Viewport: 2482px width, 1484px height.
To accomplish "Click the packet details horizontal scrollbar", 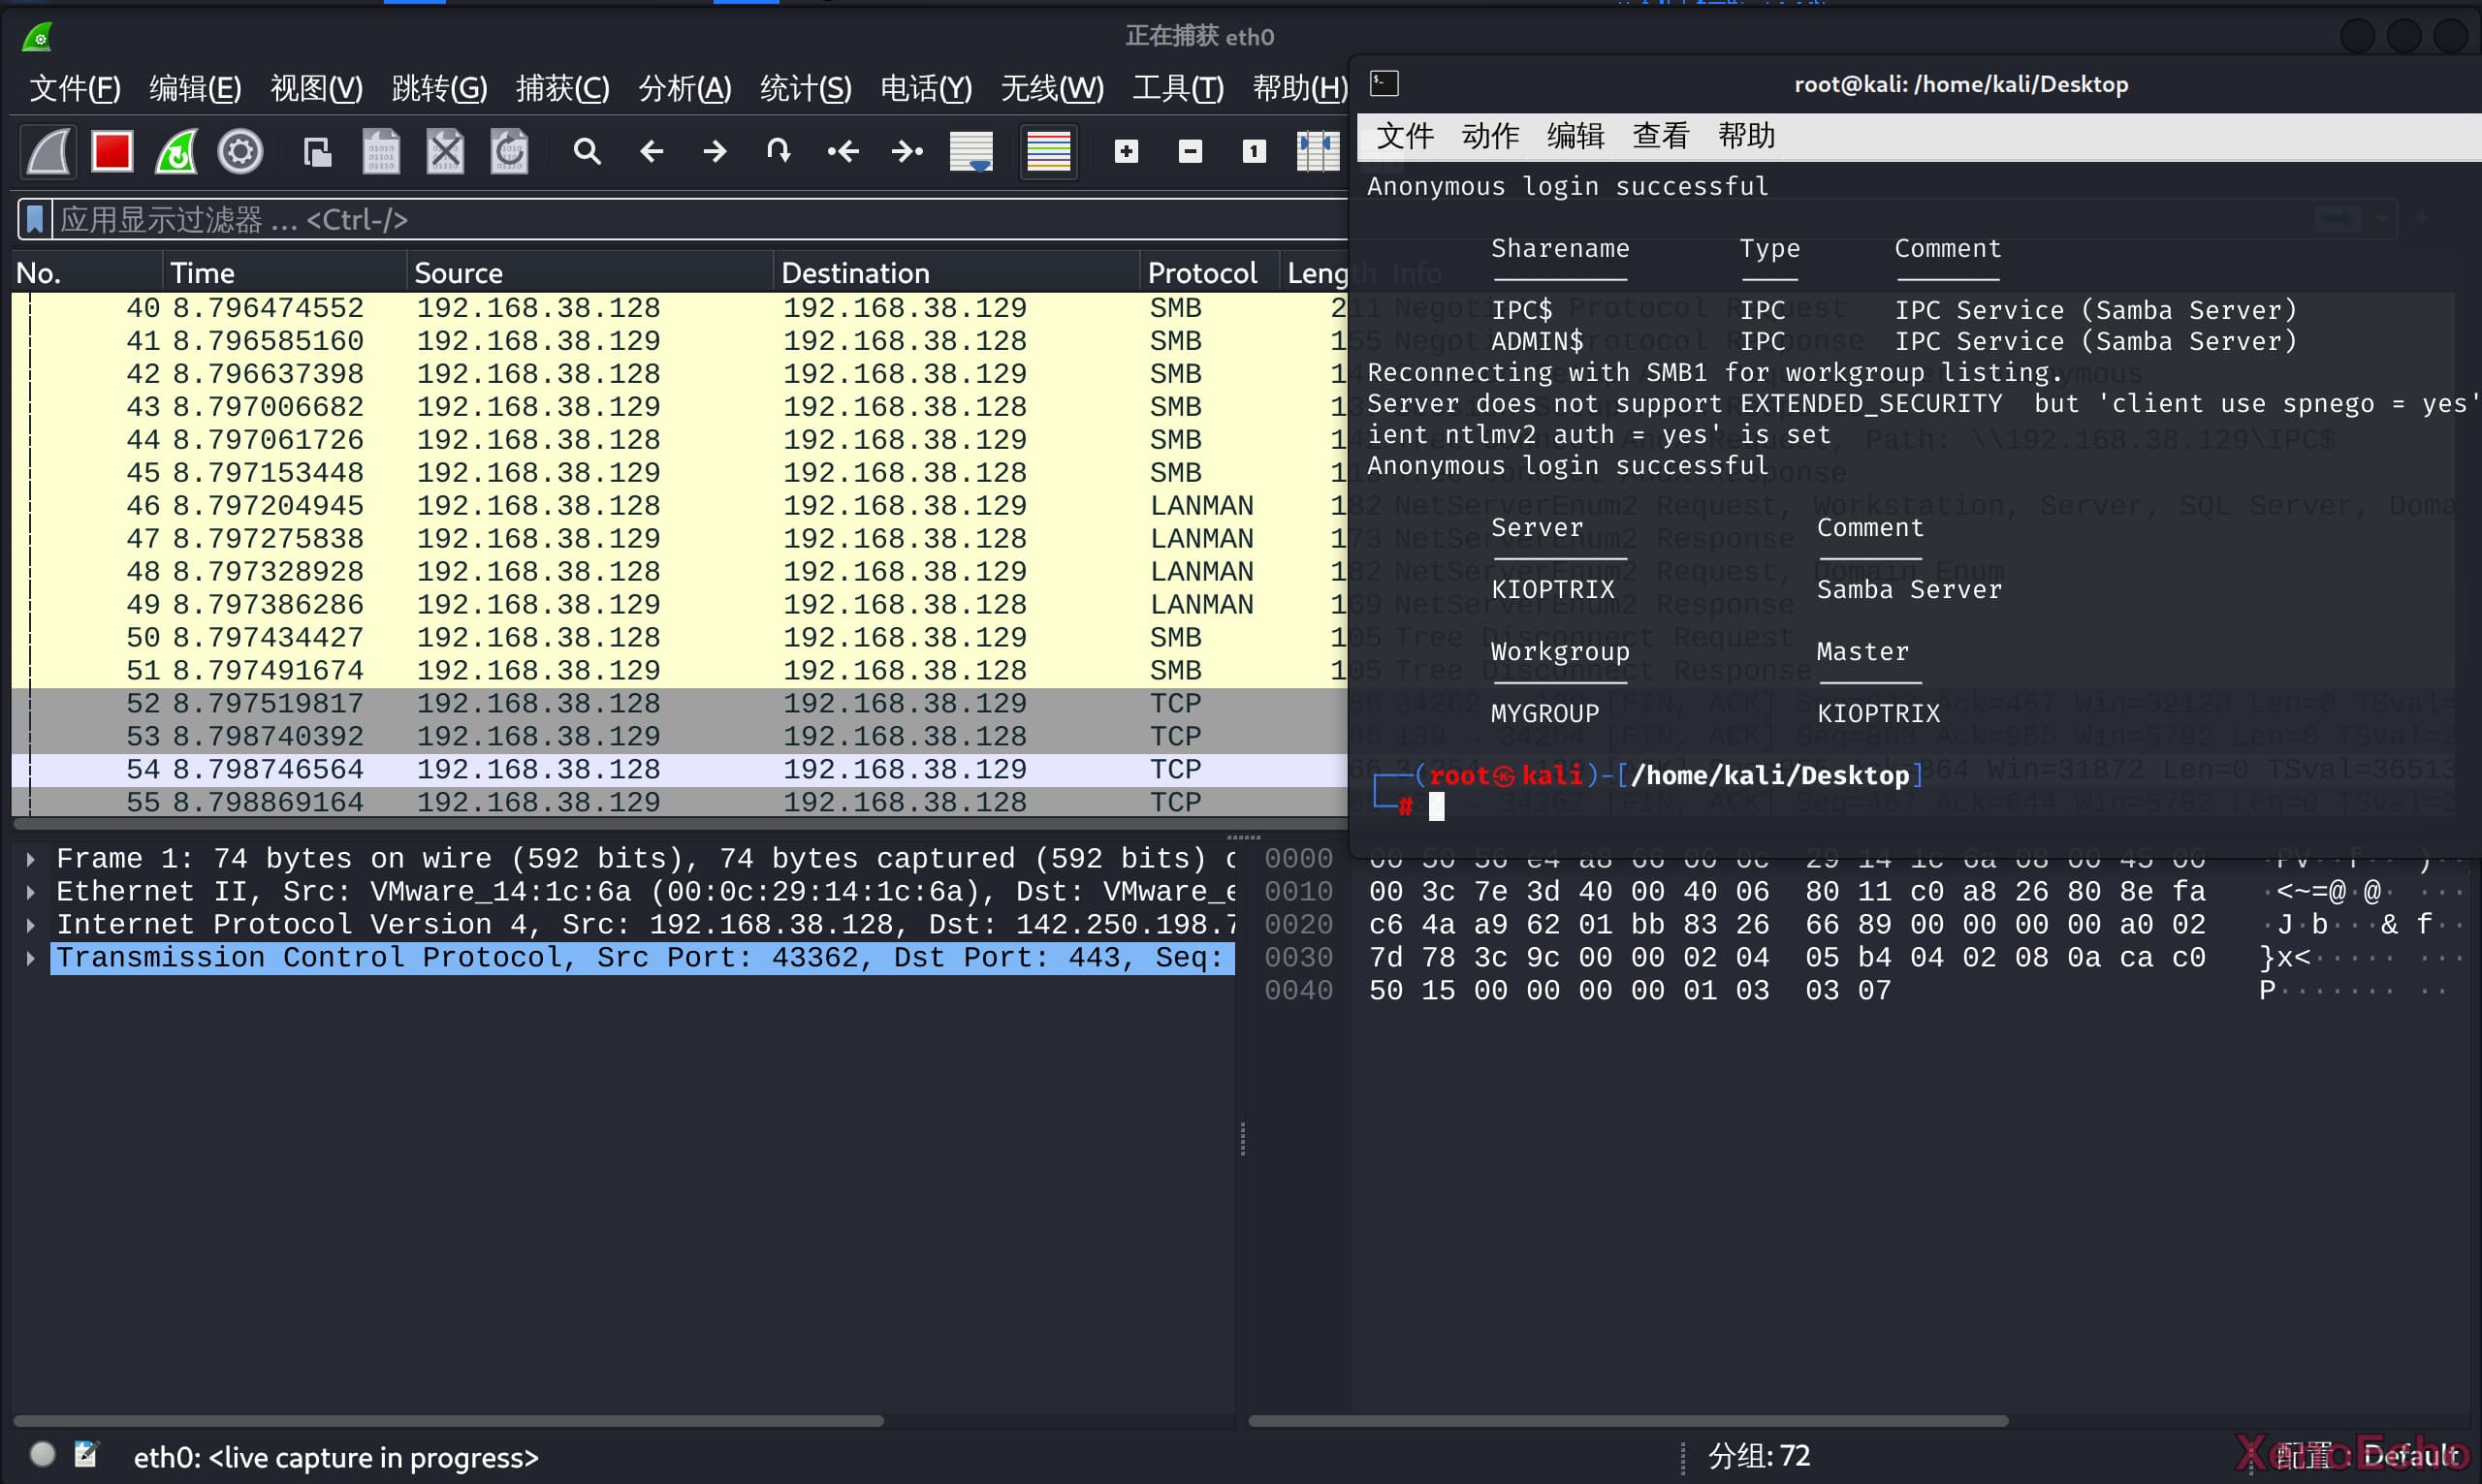I will [448, 1420].
